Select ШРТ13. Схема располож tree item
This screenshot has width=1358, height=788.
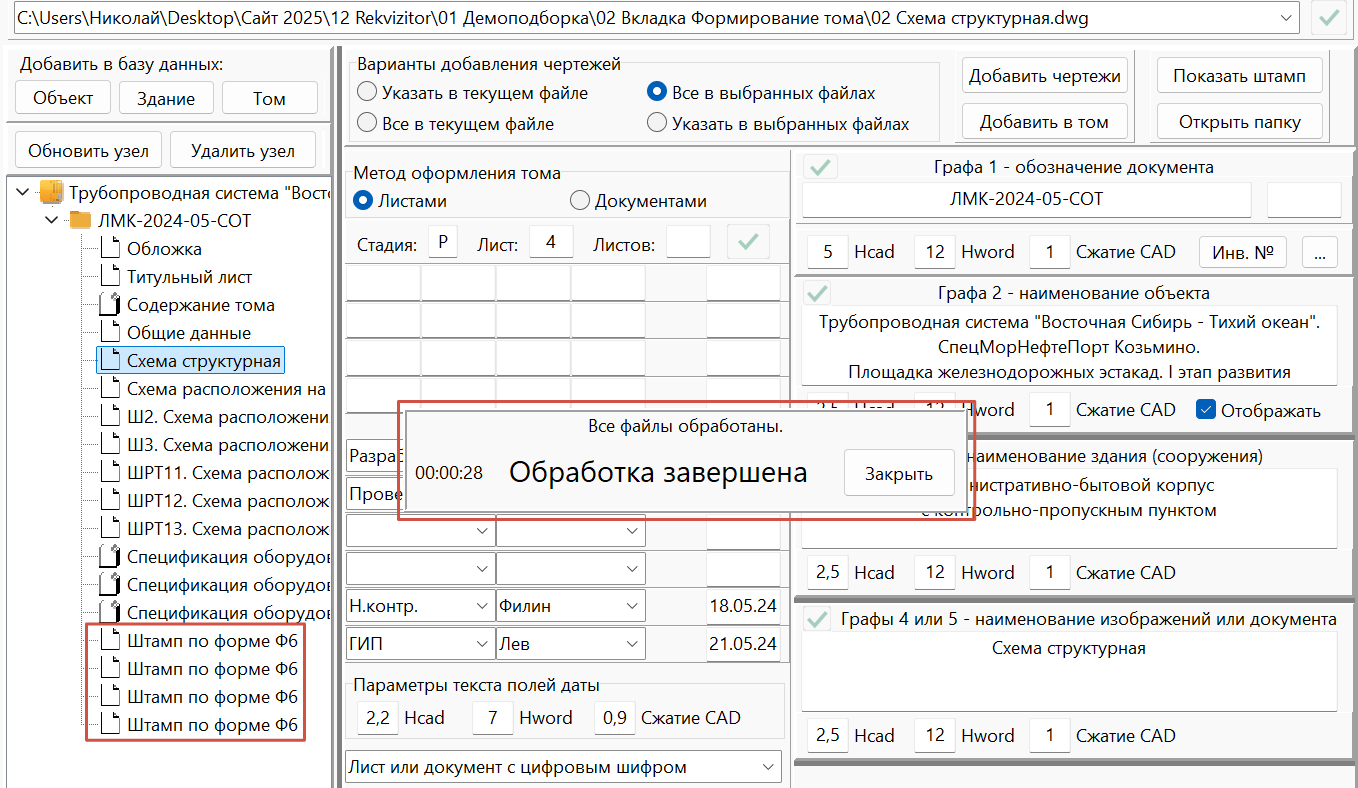[x=227, y=529]
